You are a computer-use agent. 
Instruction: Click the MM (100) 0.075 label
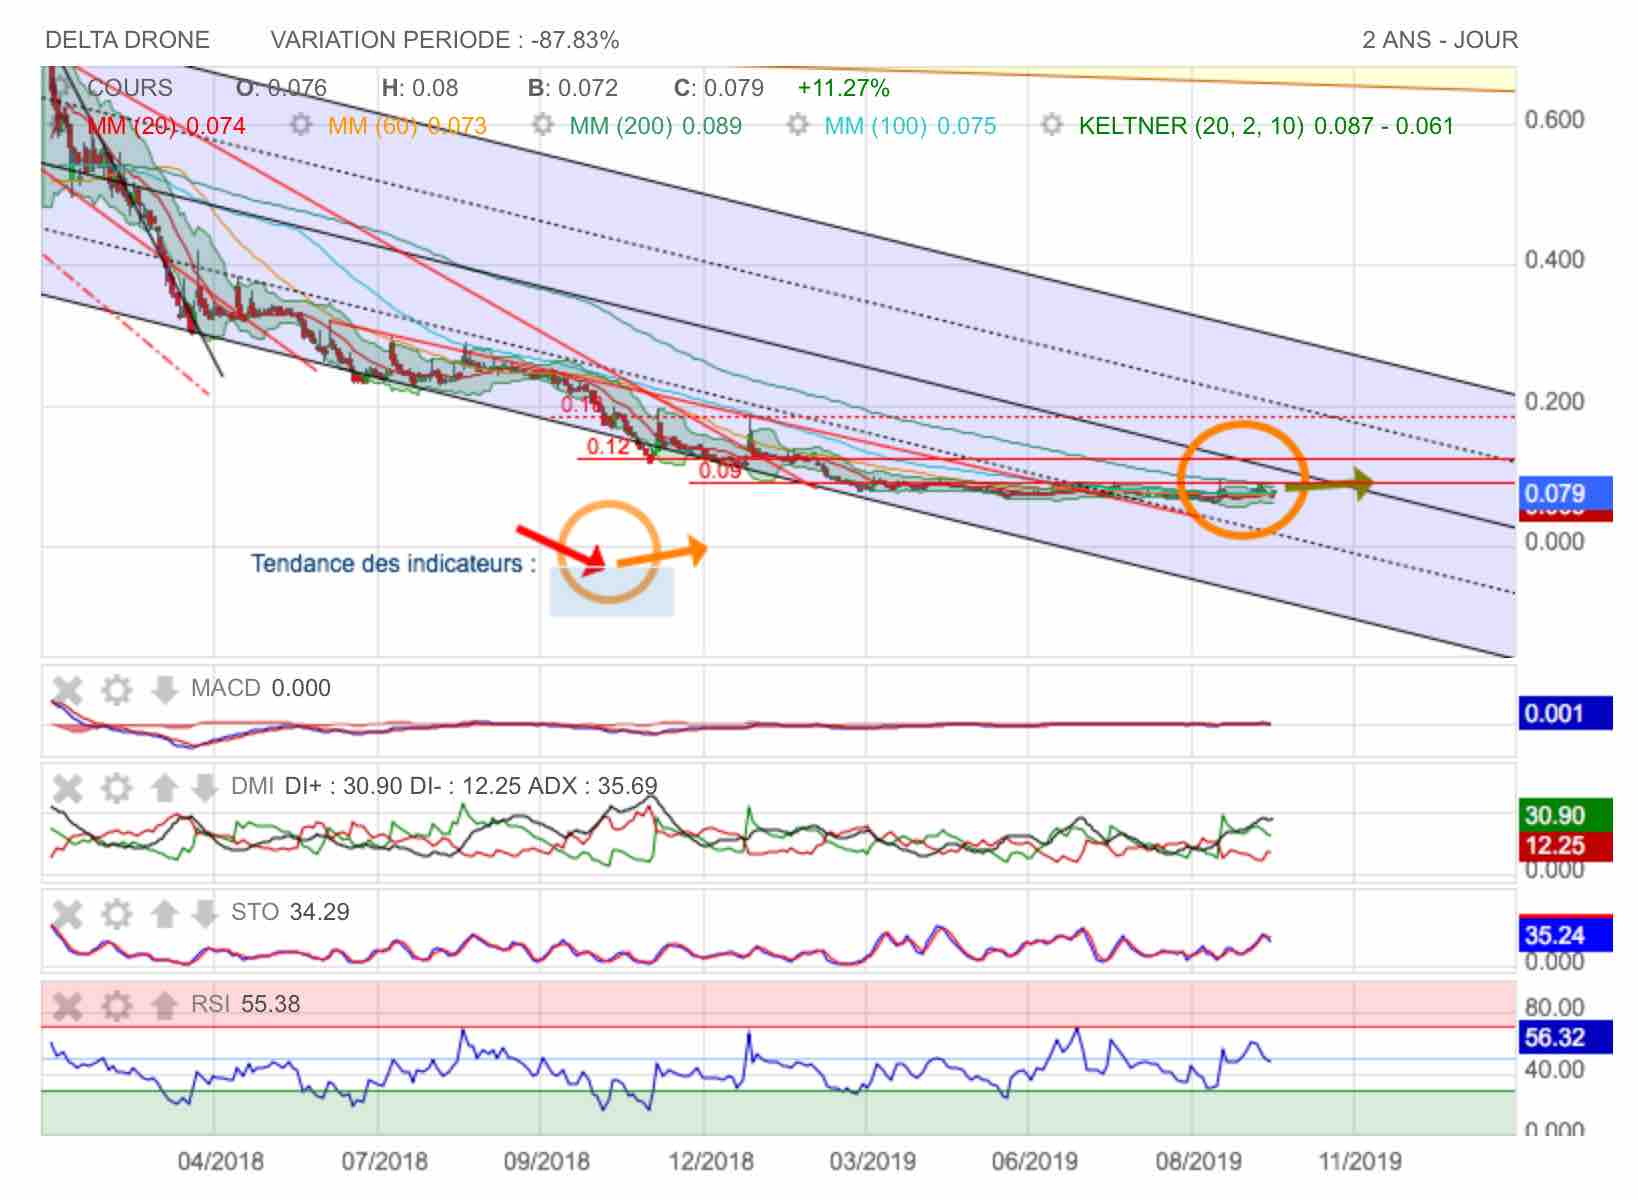coord(910,126)
